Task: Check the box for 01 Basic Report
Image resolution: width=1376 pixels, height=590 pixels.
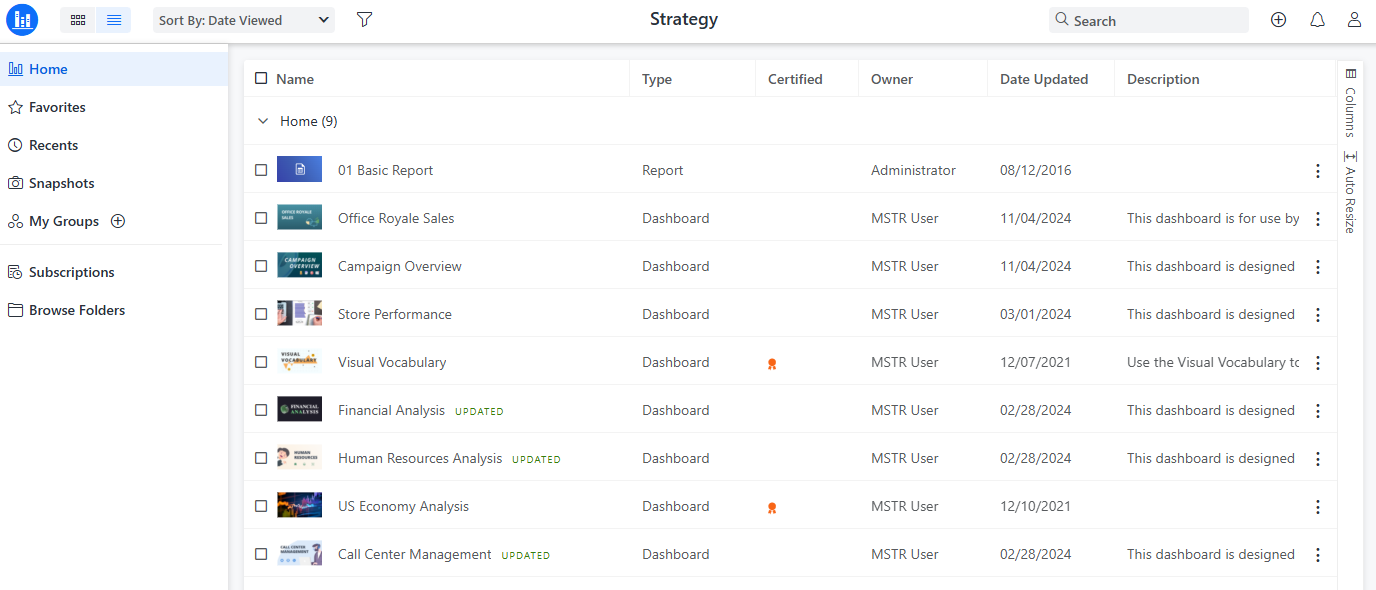Action: (261, 171)
